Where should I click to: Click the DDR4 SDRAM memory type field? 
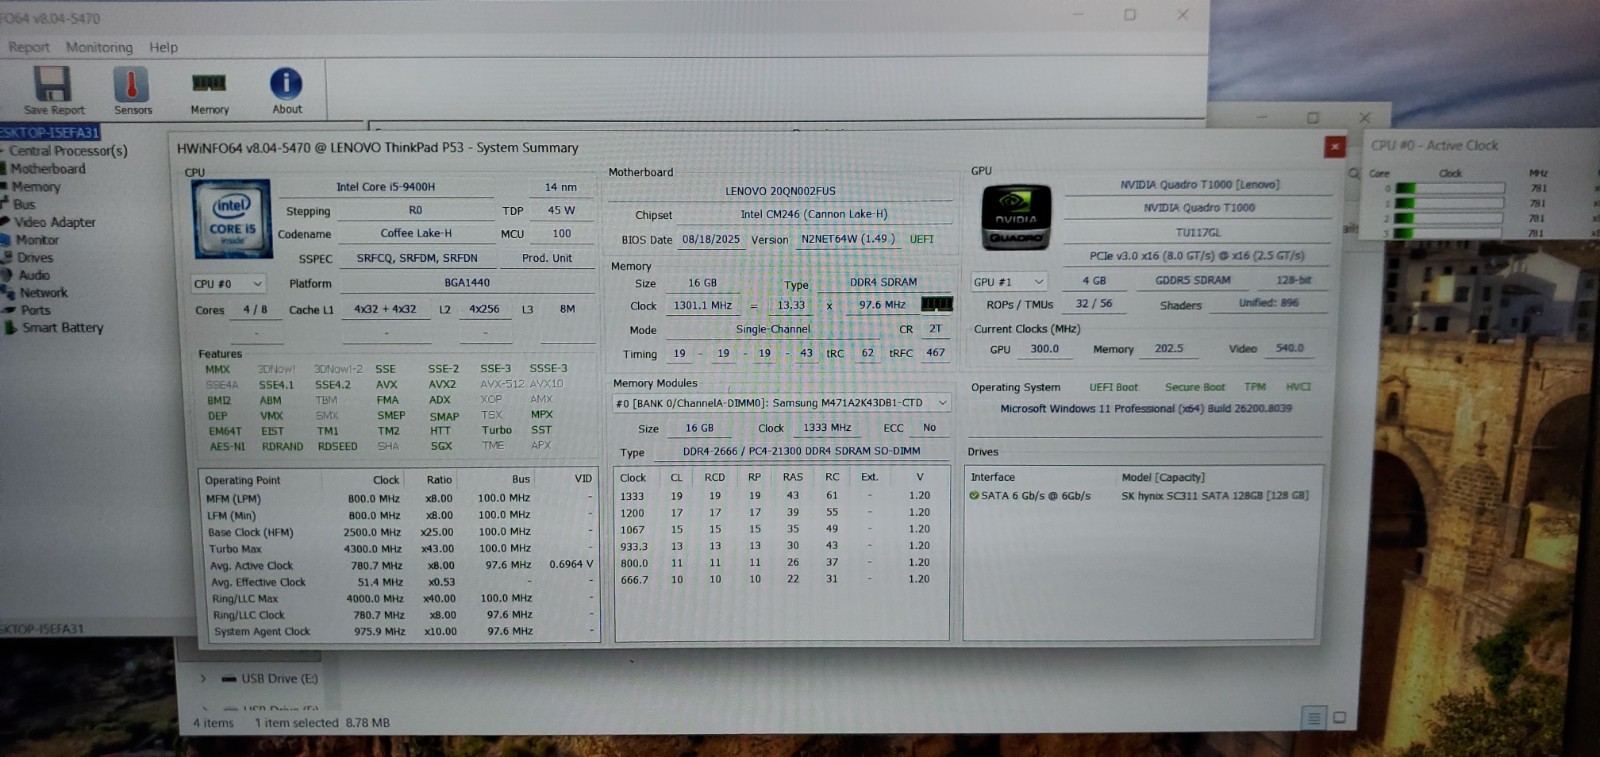[883, 282]
